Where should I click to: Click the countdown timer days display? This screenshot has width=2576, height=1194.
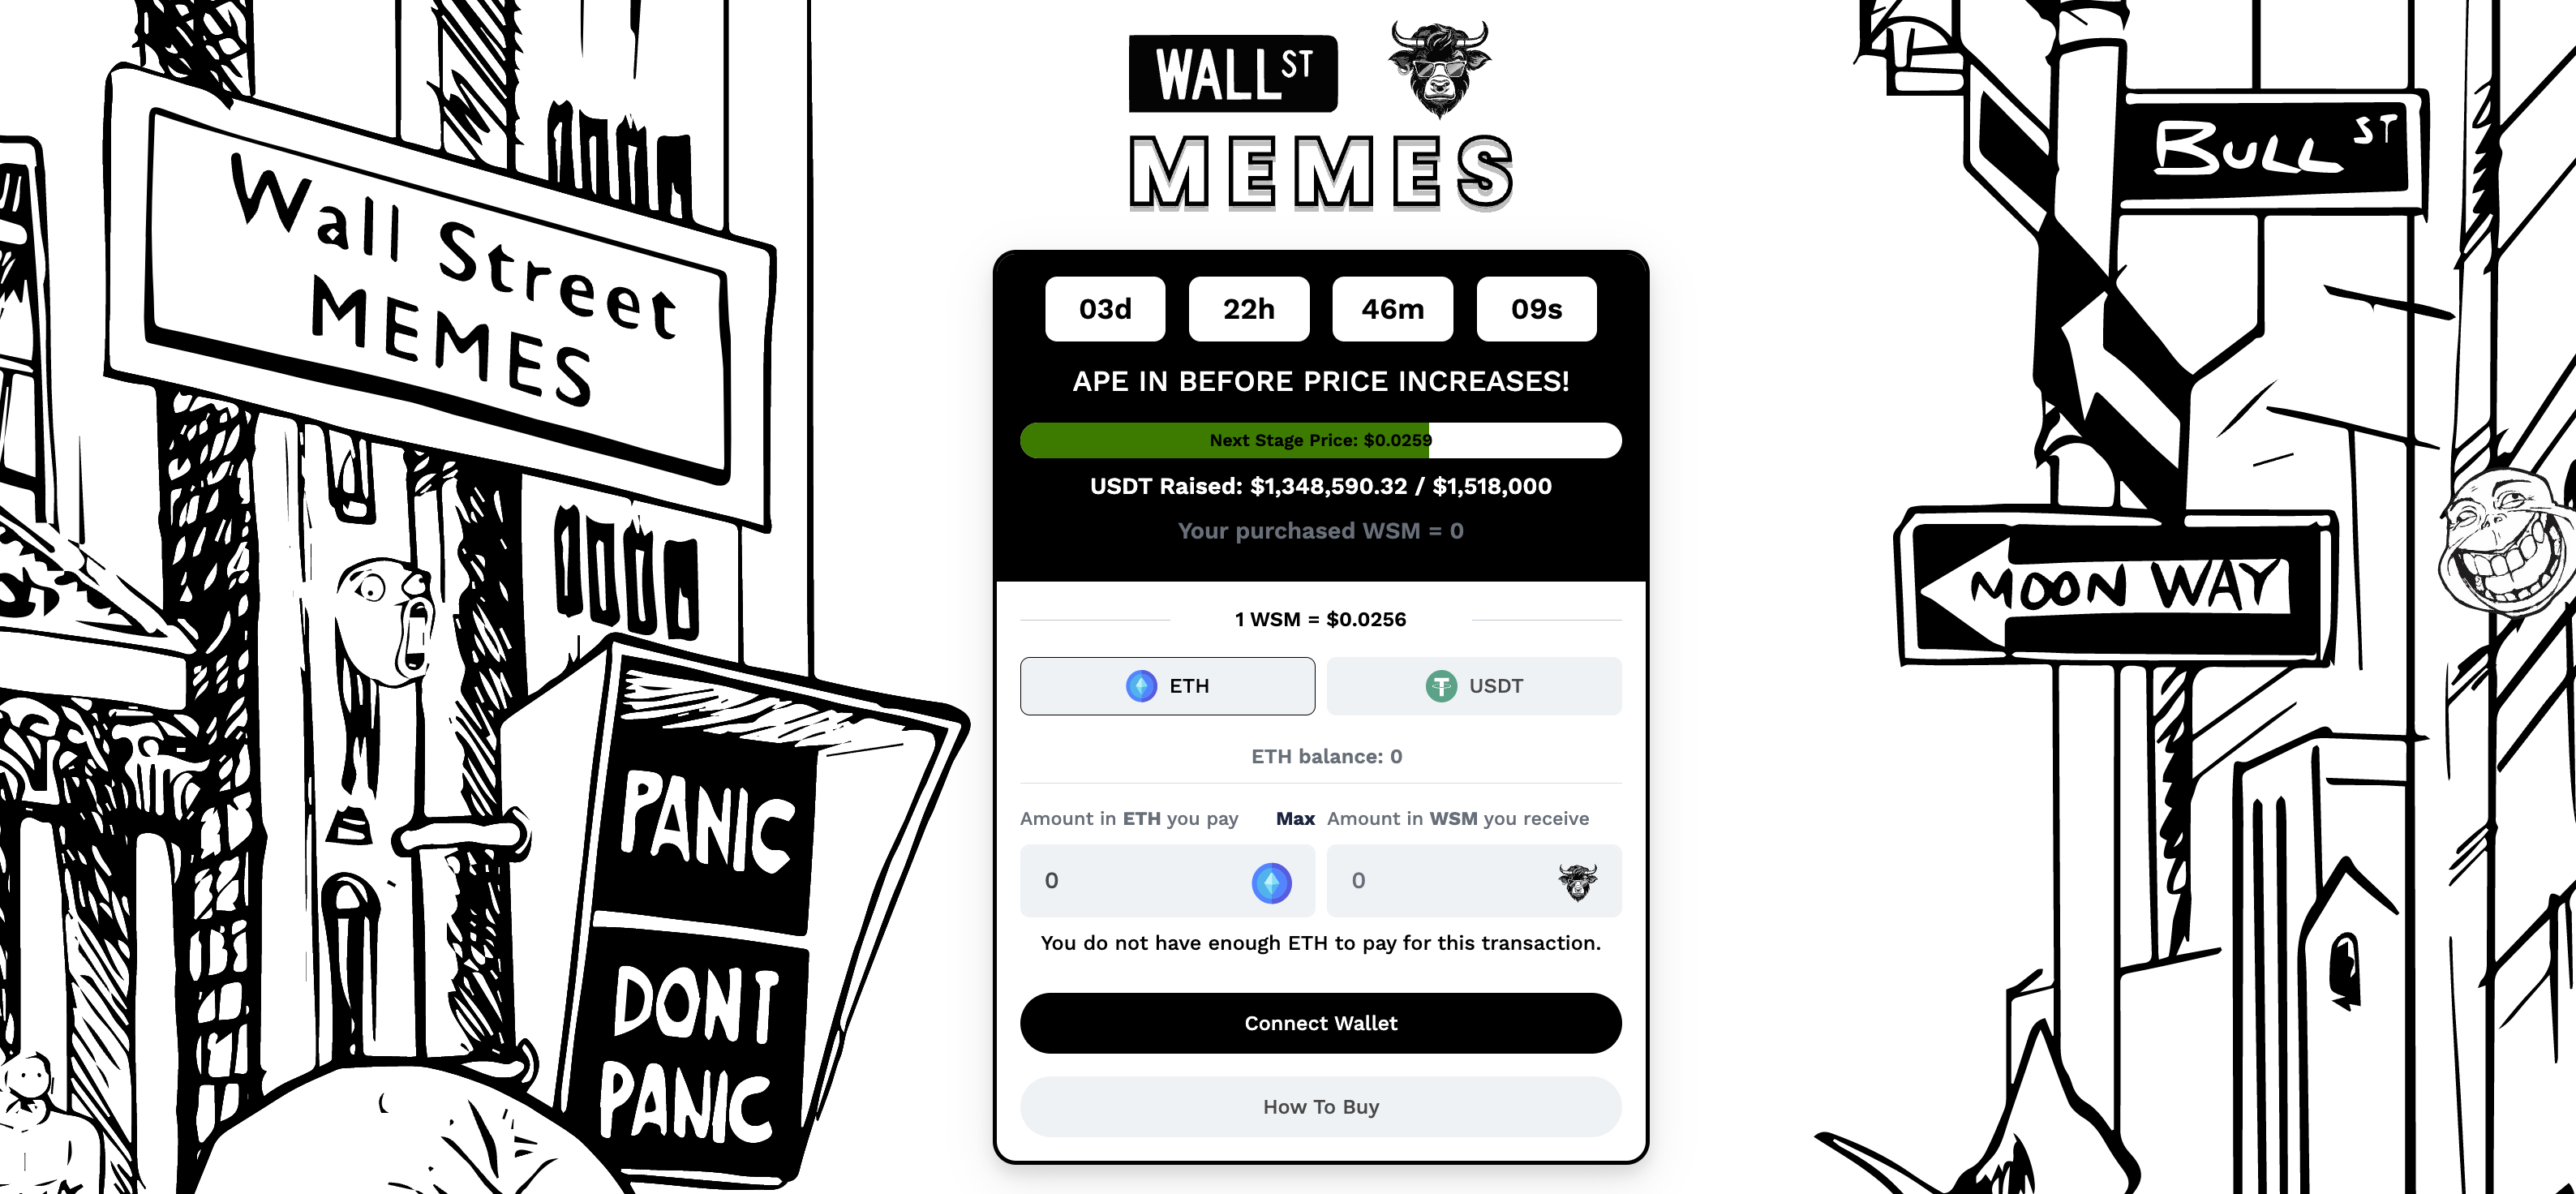pyautogui.click(x=1104, y=311)
